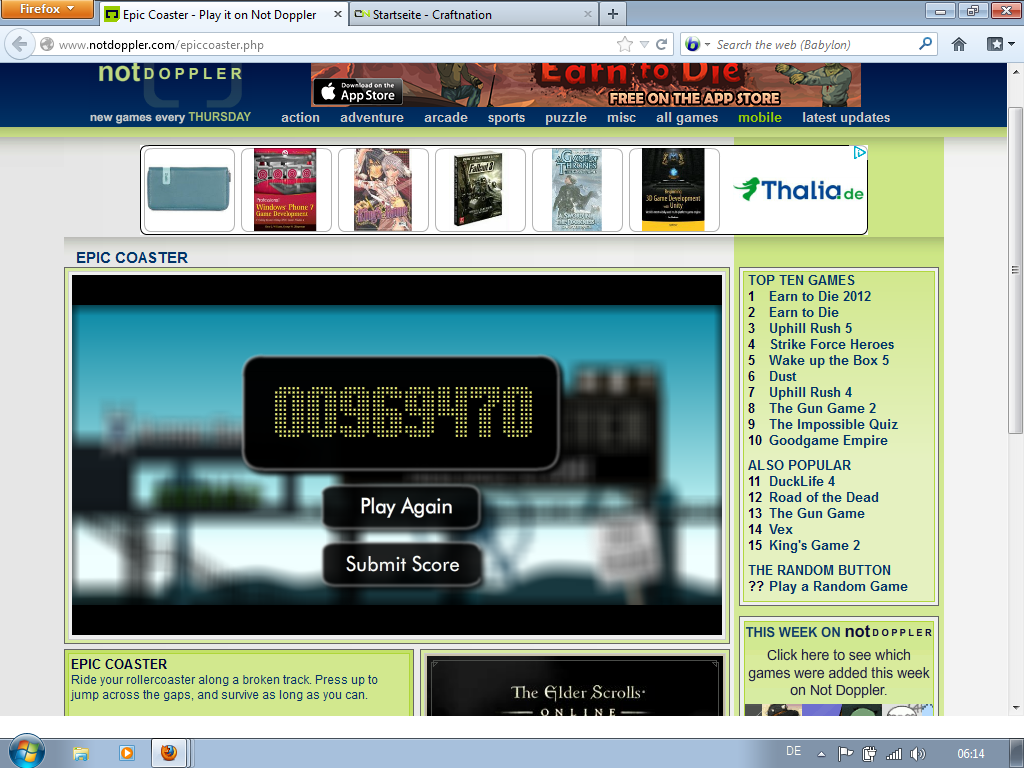Open URL history dropdown arrow
The height and width of the screenshot is (768, 1024).
click(x=645, y=44)
